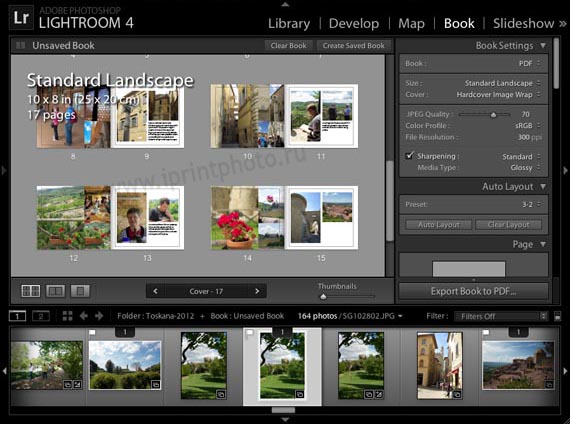Switch to multi-page grid view
The image size is (570, 424).
coord(31,291)
